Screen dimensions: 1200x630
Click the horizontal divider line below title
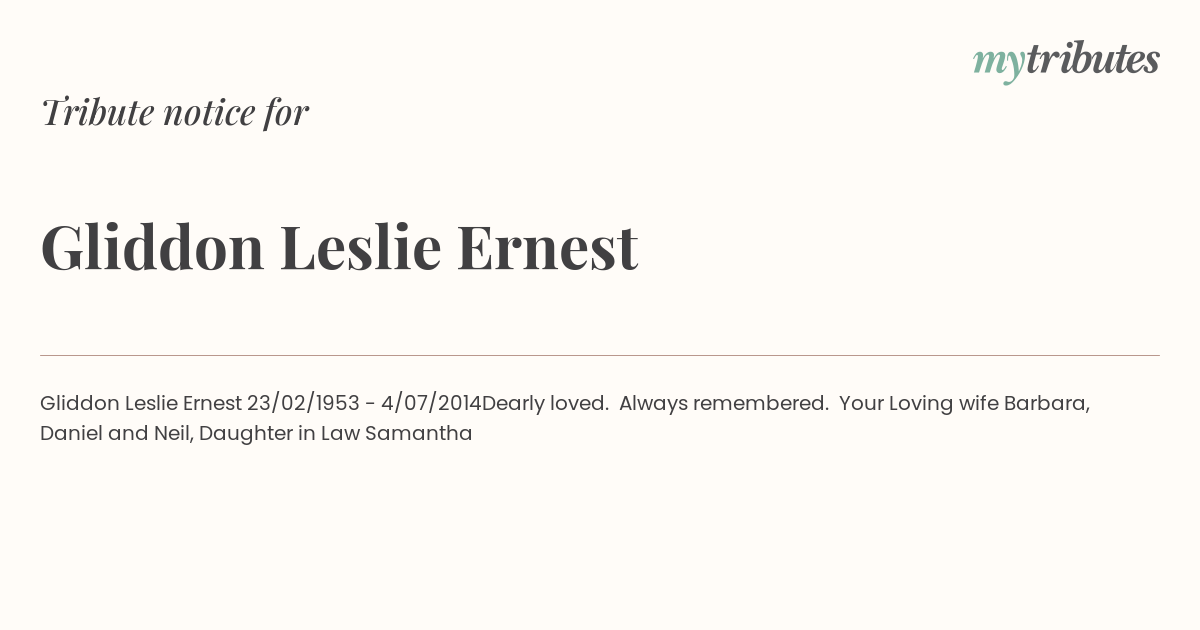click(x=600, y=355)
